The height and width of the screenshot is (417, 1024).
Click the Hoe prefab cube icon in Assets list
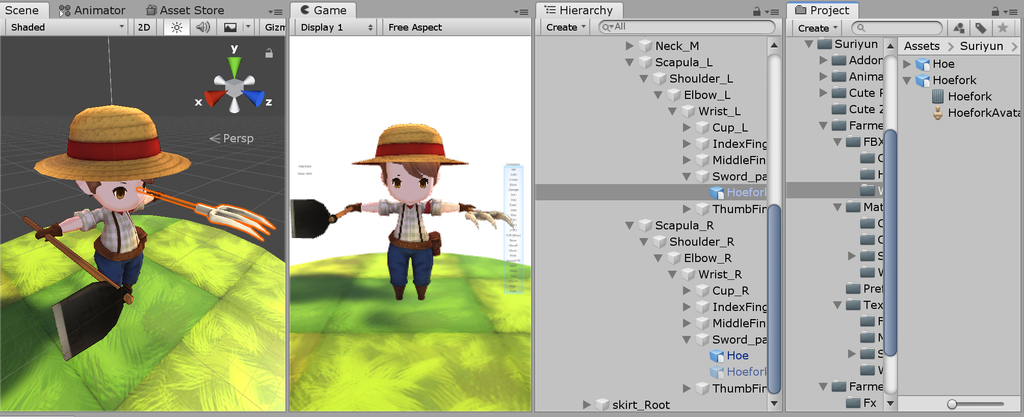point(922,64)
